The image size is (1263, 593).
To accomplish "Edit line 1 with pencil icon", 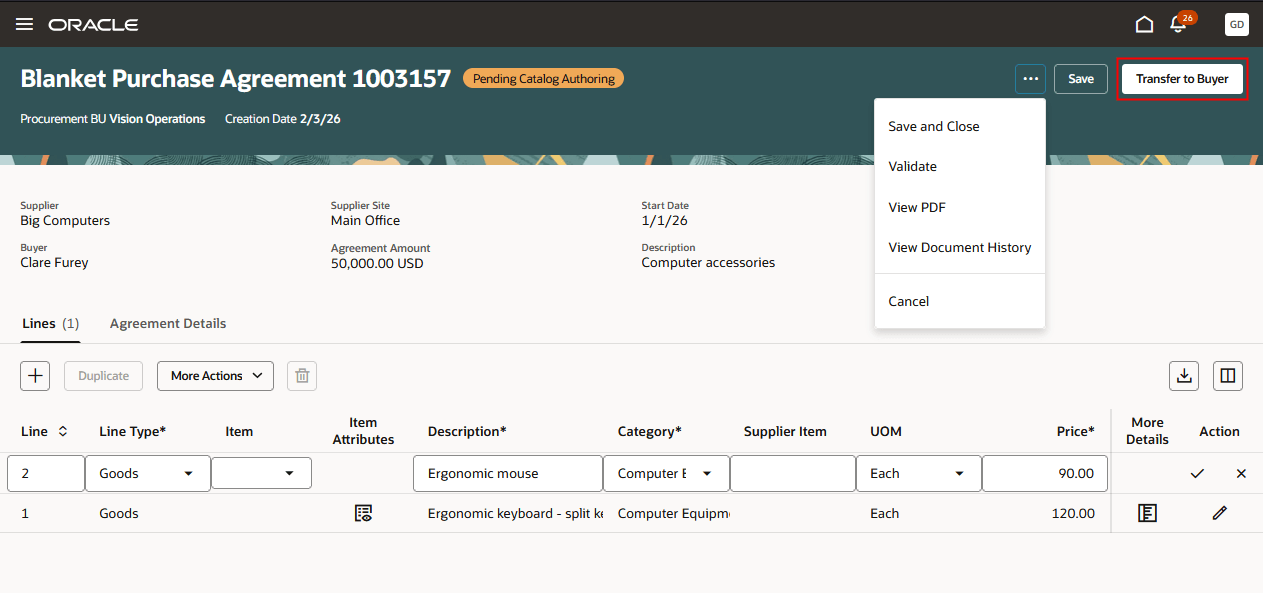I will click(x=1219, y=513).
